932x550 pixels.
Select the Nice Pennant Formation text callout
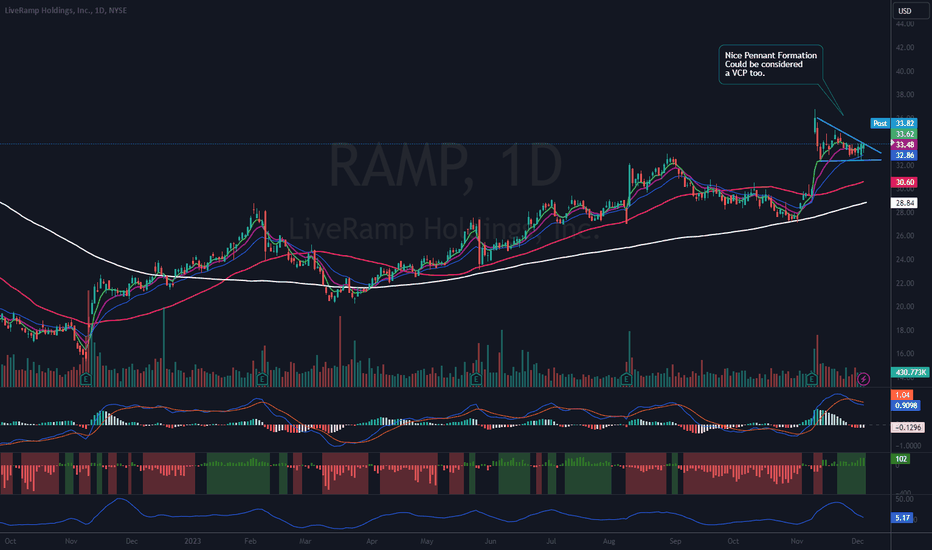pyautogui.click(x=770, y=64)
